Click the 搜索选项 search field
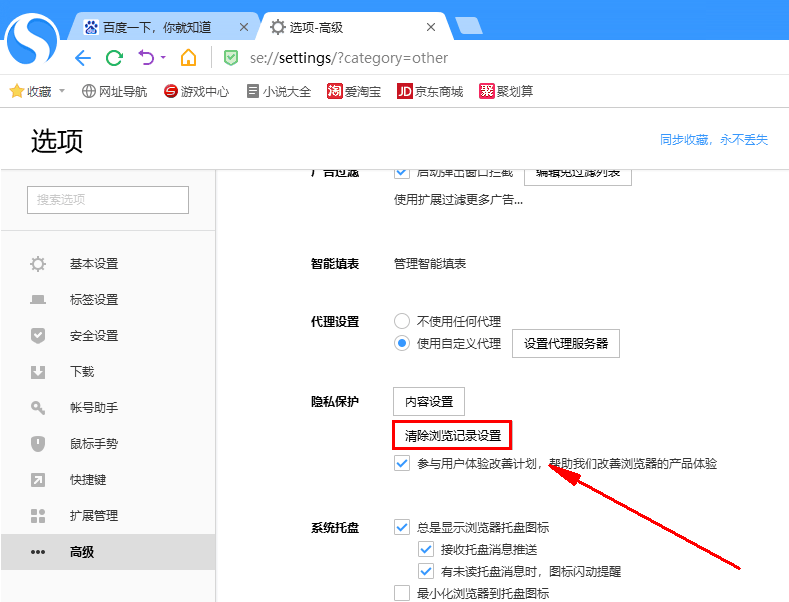Screen dimensions: 789x602 (108, 200)
